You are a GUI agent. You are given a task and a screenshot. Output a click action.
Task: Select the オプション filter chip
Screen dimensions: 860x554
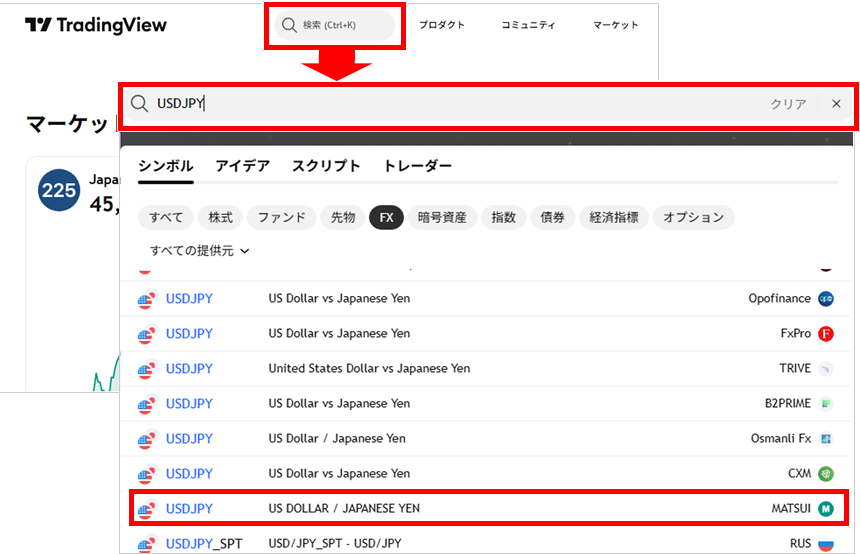[x=693, y=217]
